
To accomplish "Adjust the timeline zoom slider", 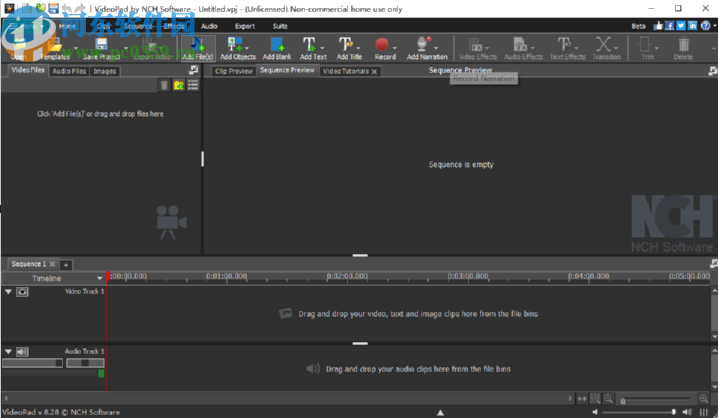I will (x=656, y=400).
